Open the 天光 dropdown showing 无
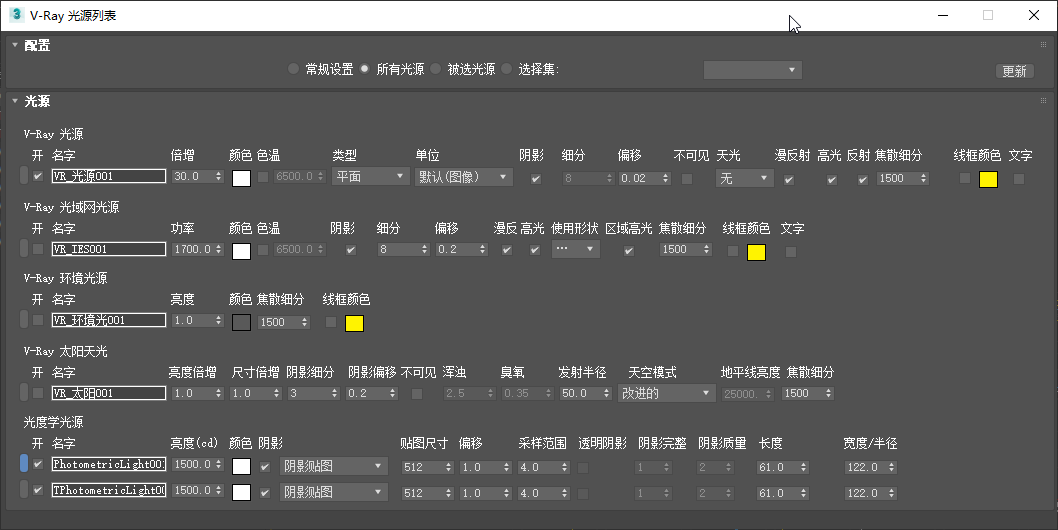This screenshot has height=530, width=1058. [744, 178]
